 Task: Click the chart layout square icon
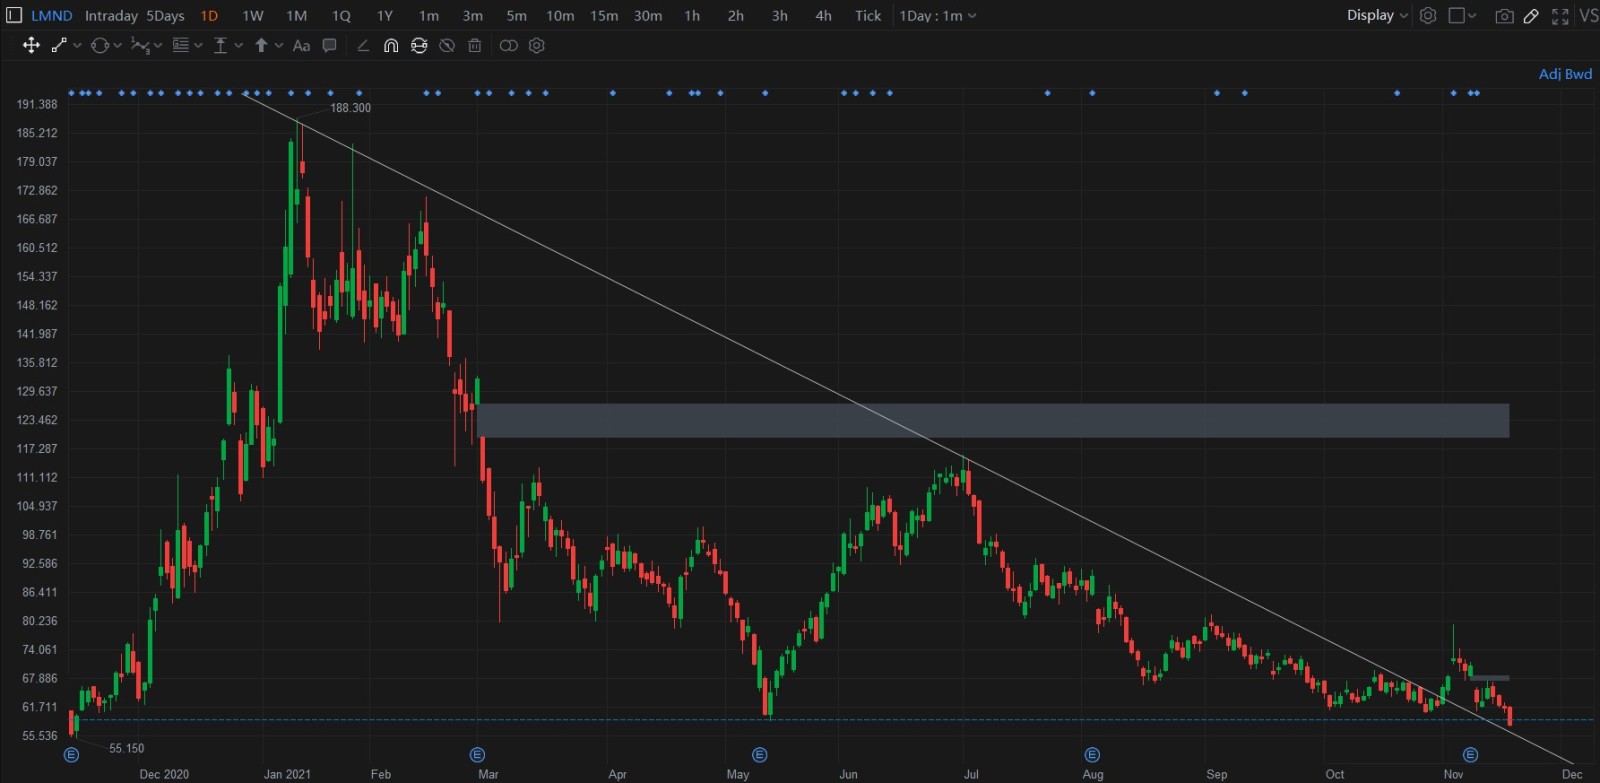(1457, 15)
